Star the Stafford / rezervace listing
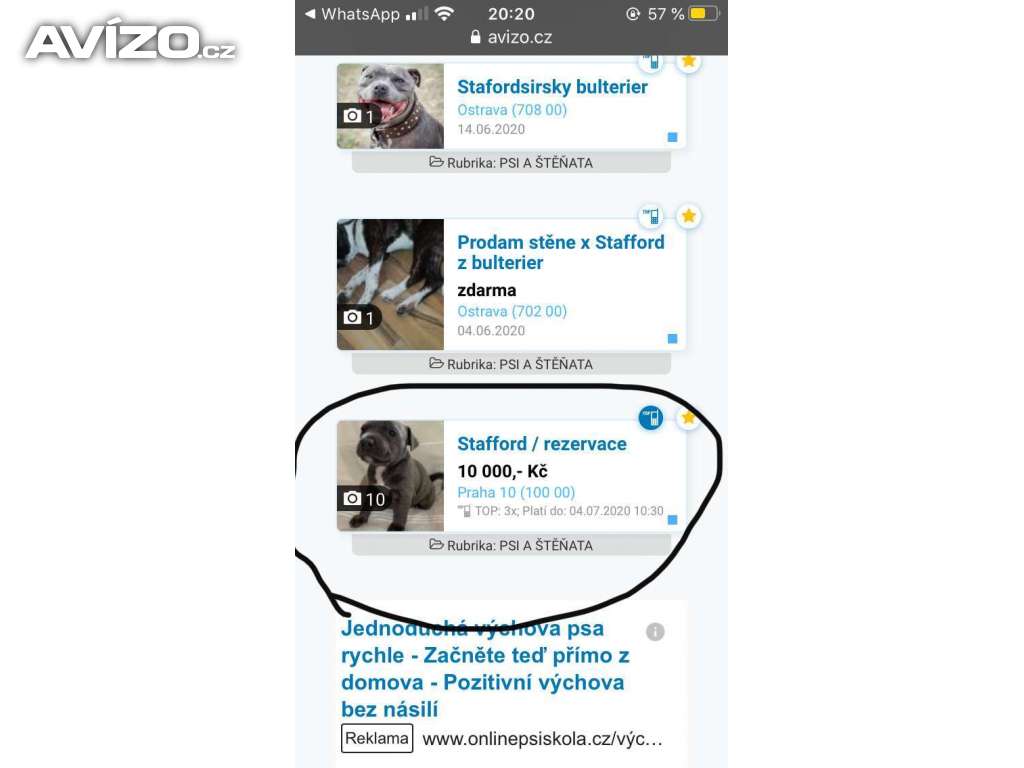Image resolution: width=1024 pixels, height=768 pixels. (688, 418)
